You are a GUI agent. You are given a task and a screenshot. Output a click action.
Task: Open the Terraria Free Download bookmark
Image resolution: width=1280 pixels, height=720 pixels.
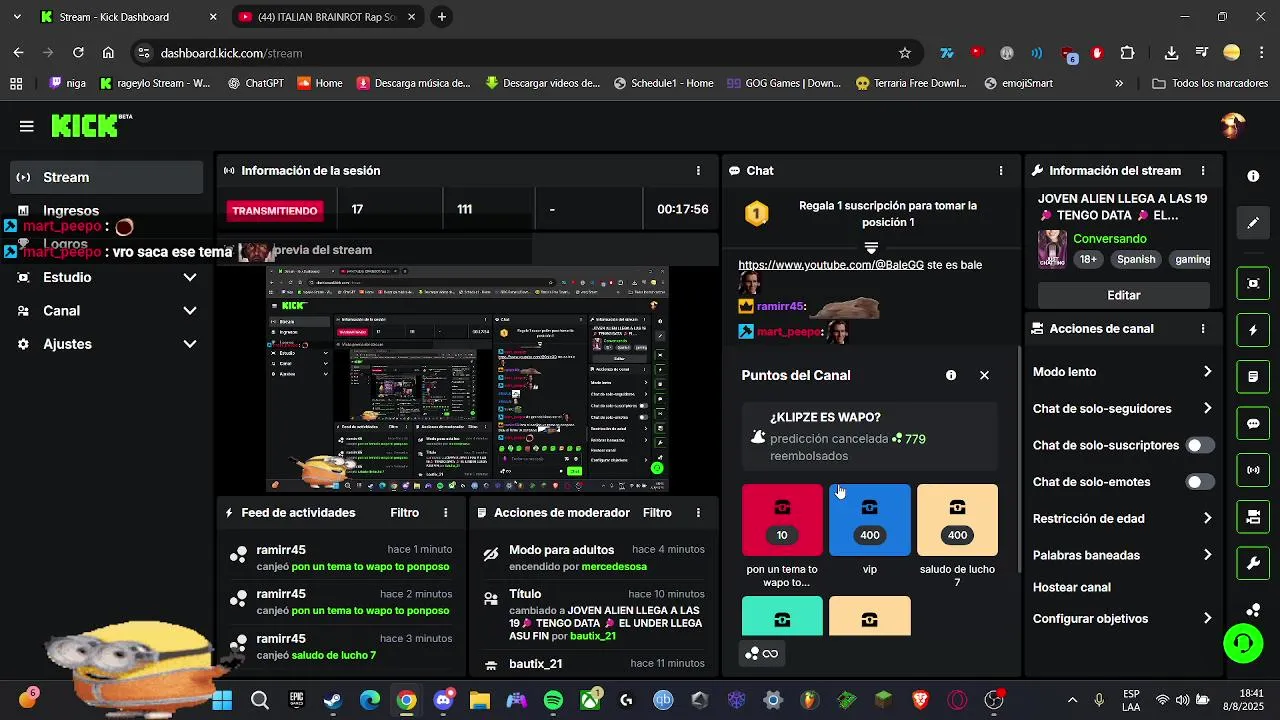click(911, 83)
